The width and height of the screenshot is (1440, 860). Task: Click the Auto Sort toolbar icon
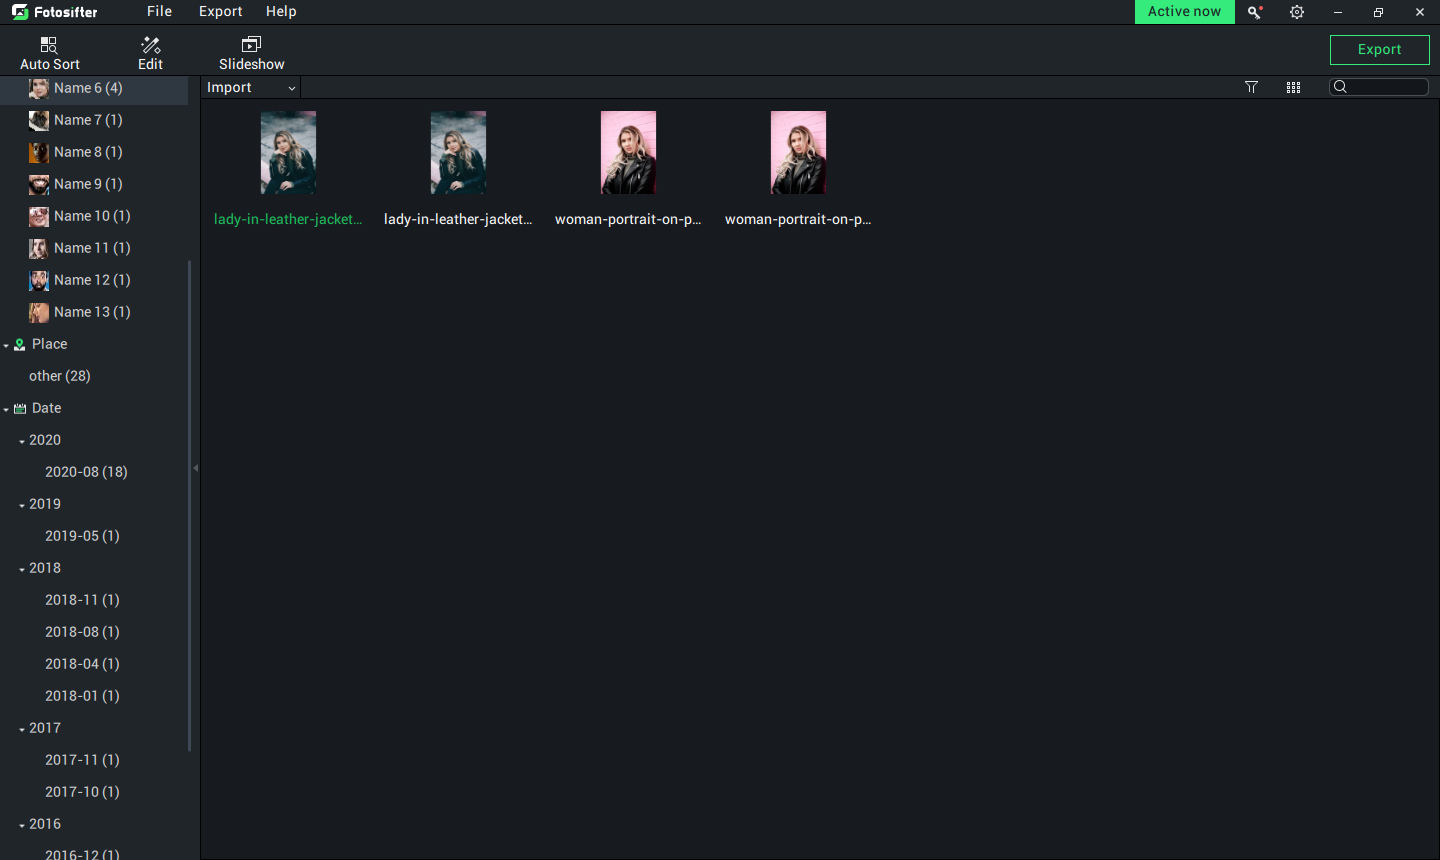49,45
